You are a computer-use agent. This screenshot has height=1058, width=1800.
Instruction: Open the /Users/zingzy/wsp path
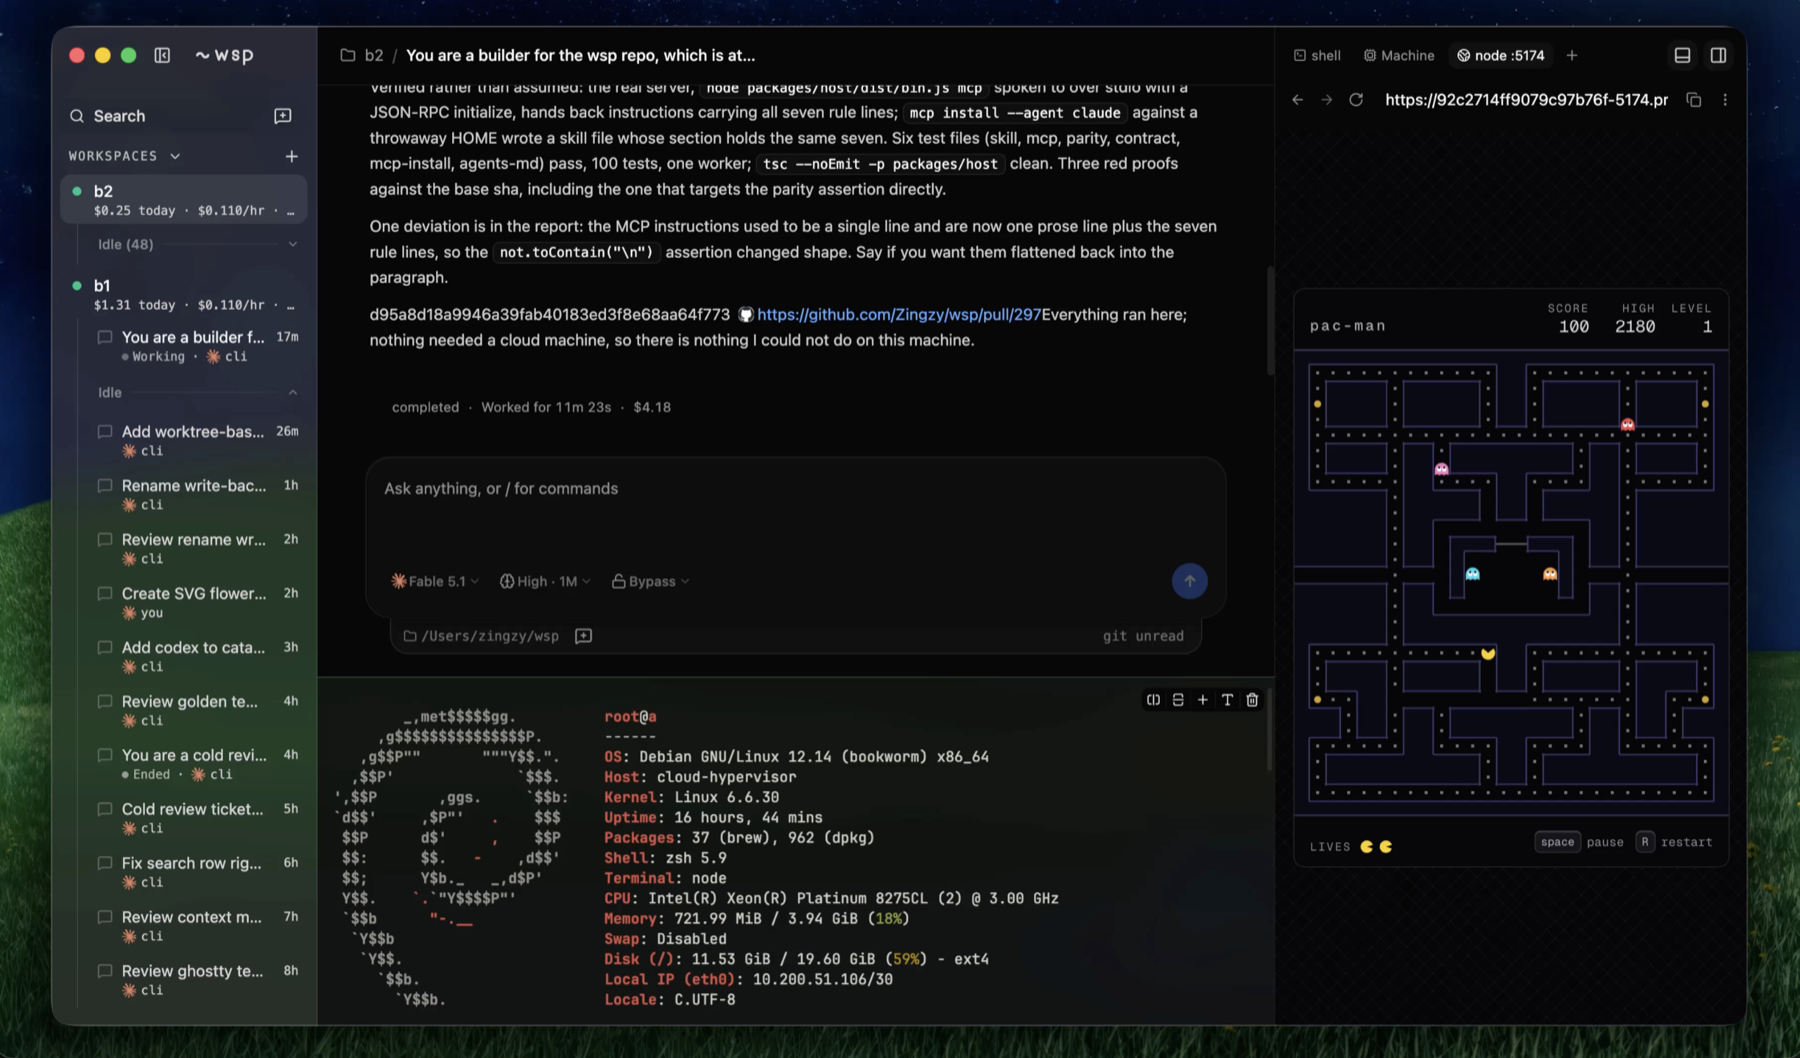pos(490,636)
